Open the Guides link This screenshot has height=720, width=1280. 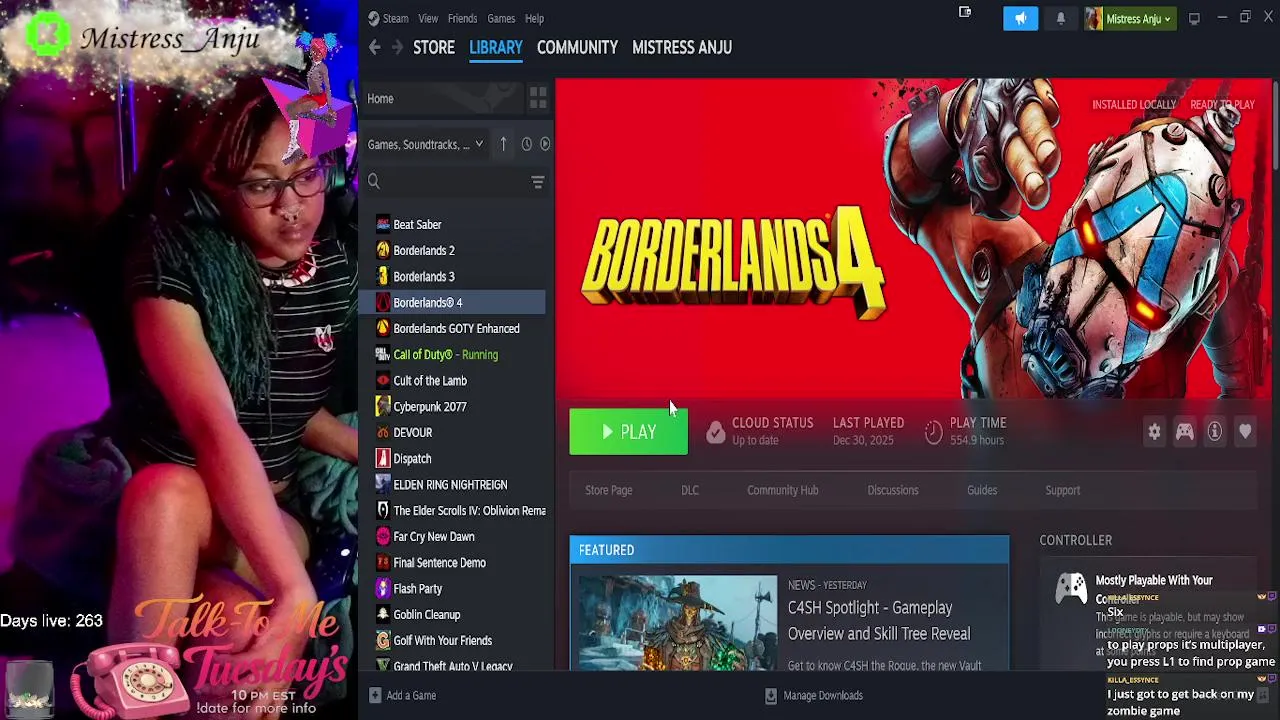(982, 490)
